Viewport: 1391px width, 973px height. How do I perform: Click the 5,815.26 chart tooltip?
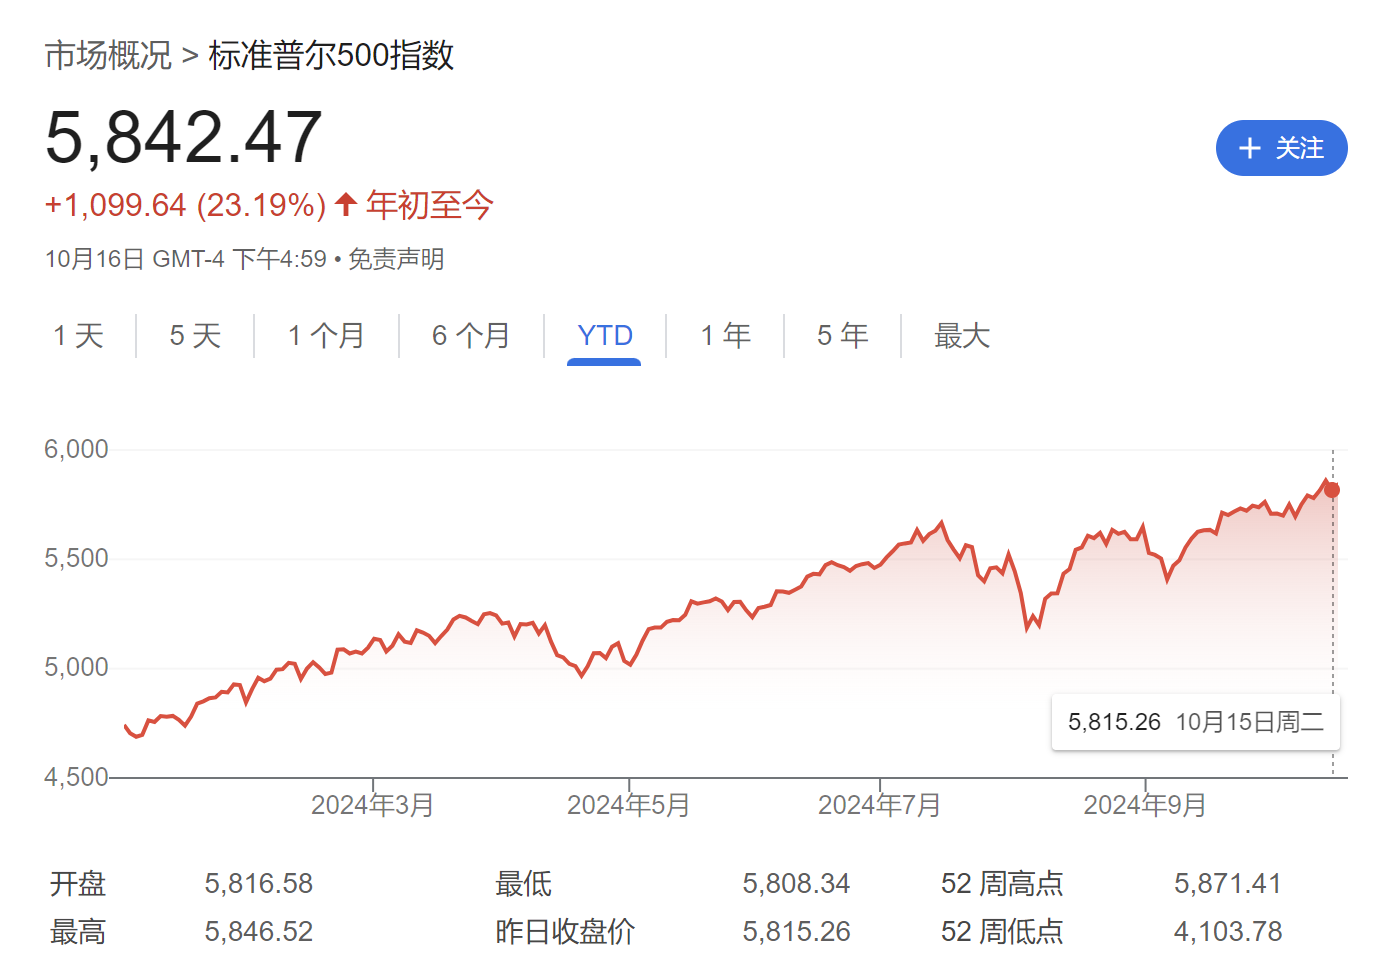[x=1196, y=722]
